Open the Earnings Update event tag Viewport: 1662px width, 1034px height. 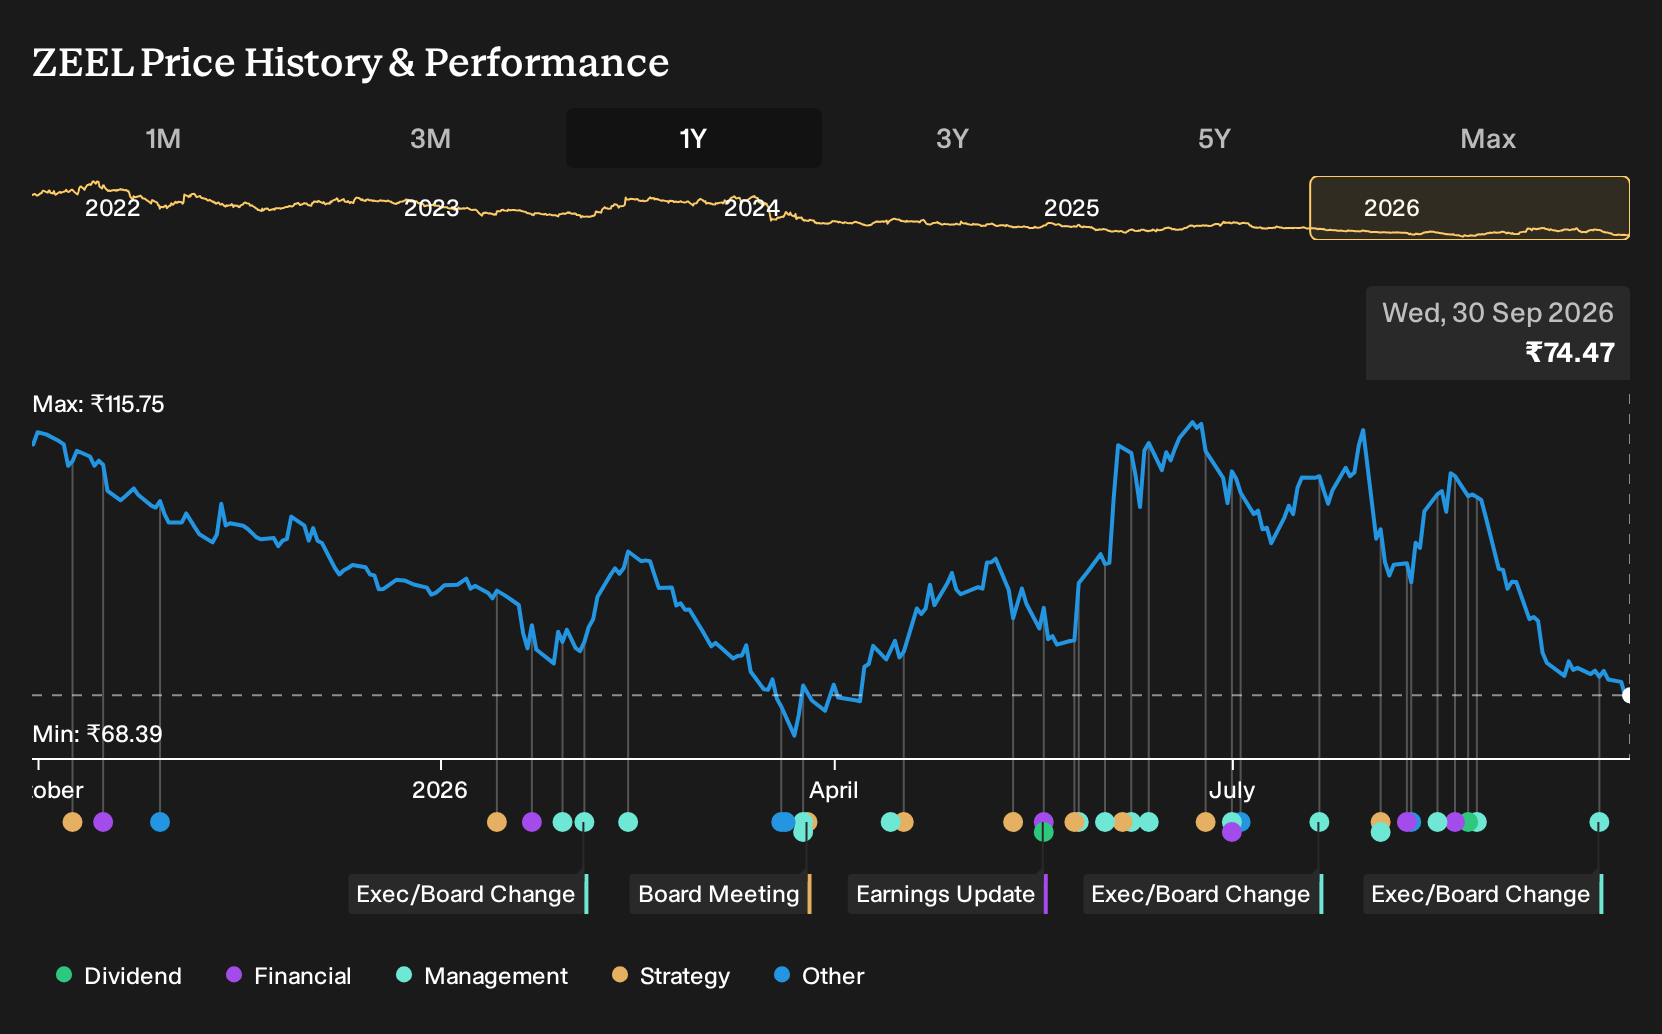947,894
